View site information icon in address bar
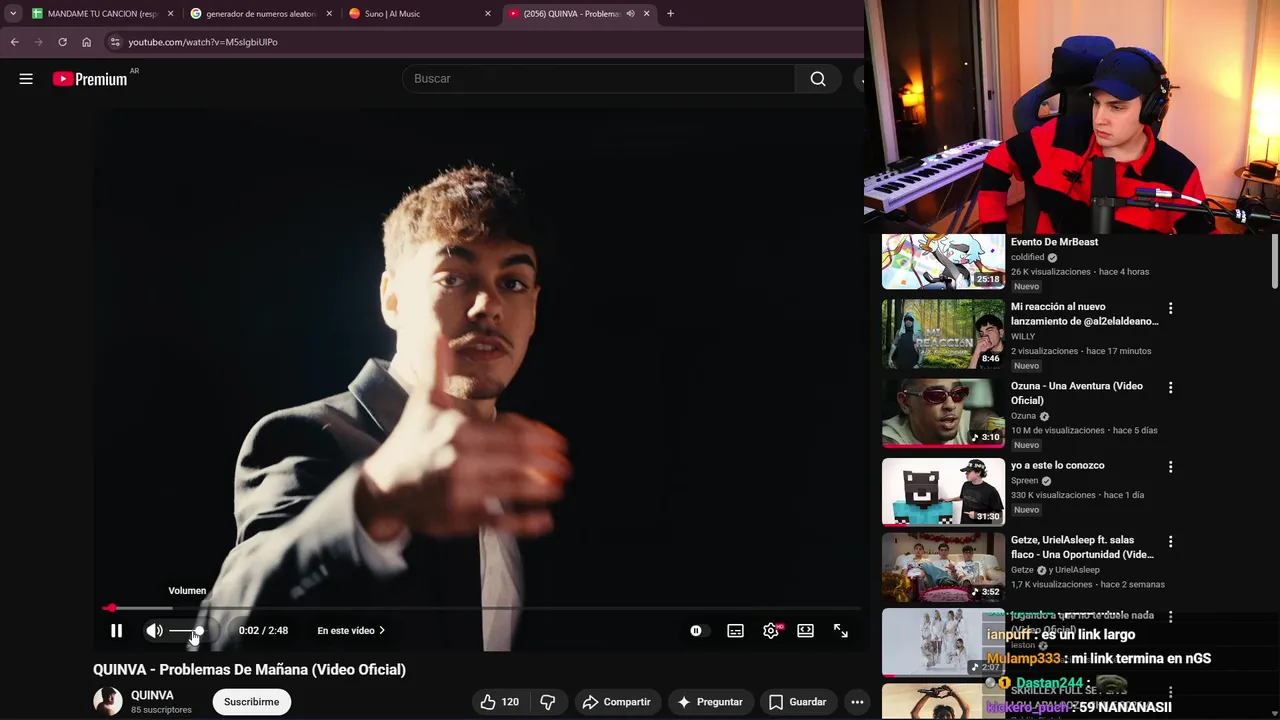 [x=115, y=42]
